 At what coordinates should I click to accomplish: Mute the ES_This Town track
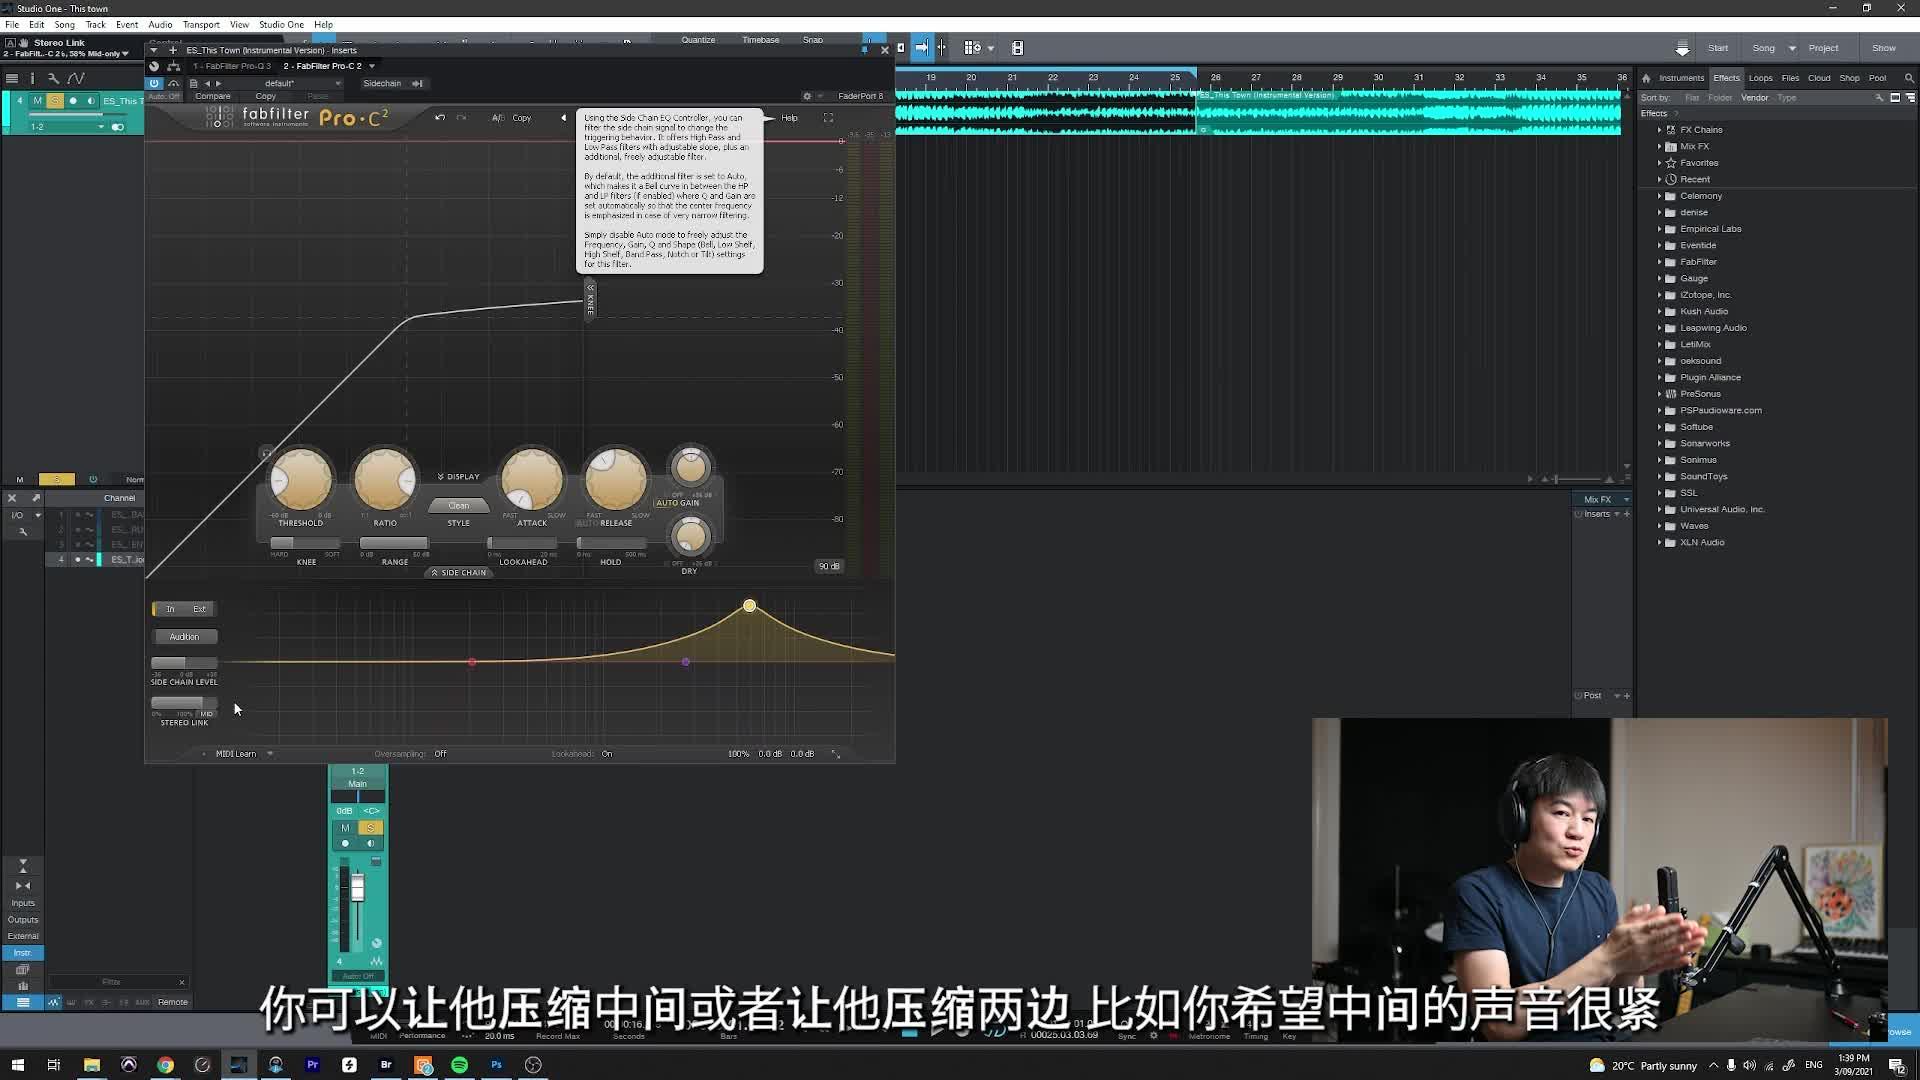coord(37,100)
